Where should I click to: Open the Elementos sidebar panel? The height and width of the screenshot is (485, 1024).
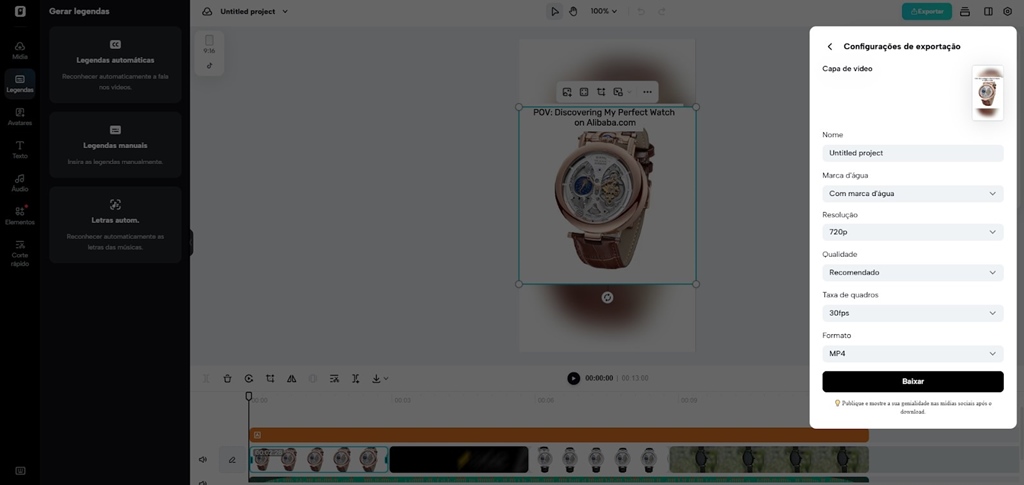pyautogui.click(x=20, y=214)
